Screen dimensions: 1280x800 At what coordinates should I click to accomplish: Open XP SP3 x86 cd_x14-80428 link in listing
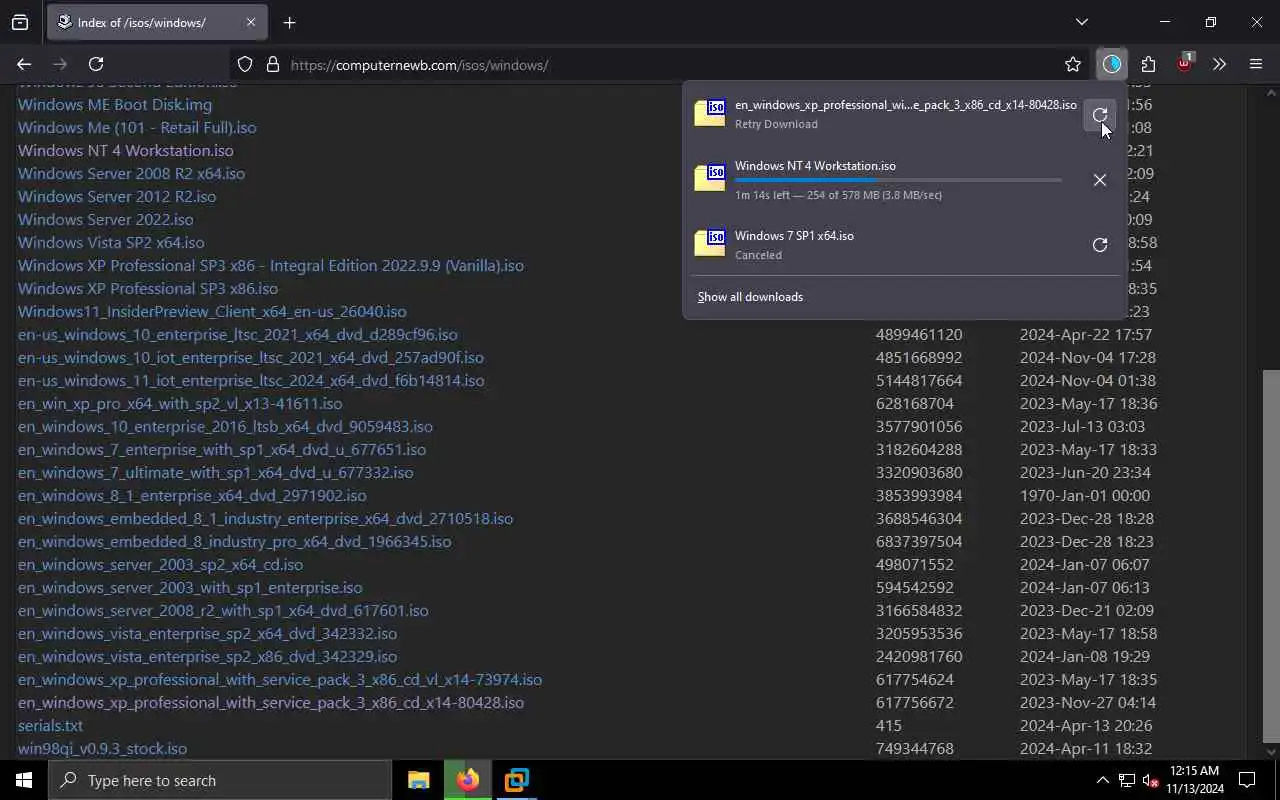[x=271, y=702]
